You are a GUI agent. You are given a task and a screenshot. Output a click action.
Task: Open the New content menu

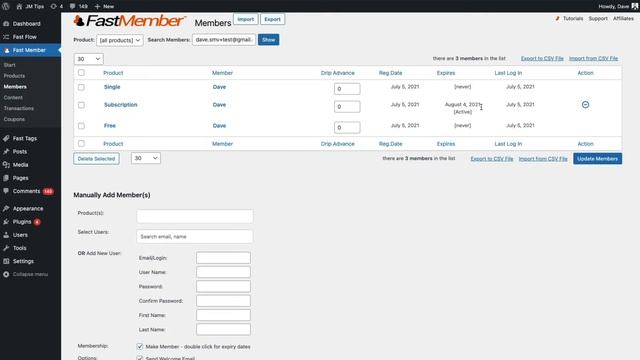pyautogui.click(x=104, y=7)
